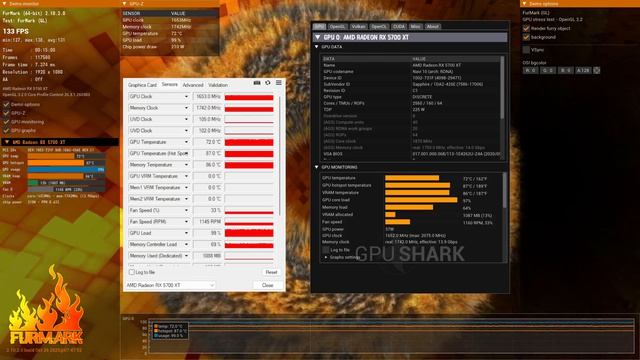The height and width of the screenshot is (360, 640).
Task: Toggle Log to file checkbox in GPU-Z
Action: [131, 272]
